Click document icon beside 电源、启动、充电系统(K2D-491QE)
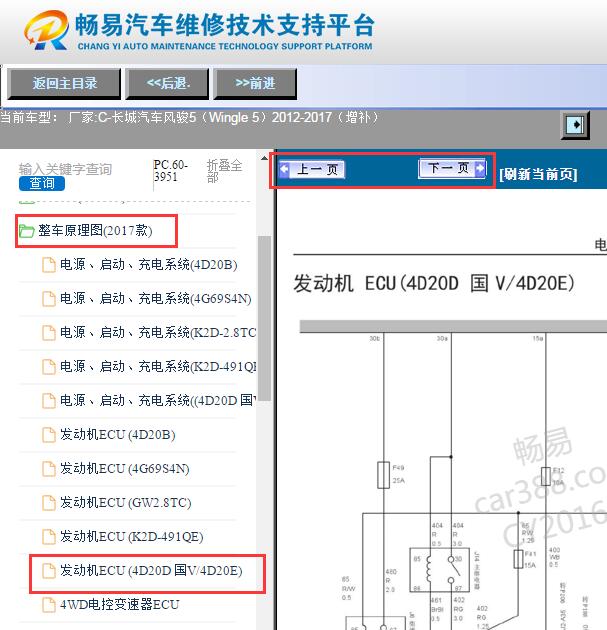This screenshot has width=607, height=630. tap(49, 367)
